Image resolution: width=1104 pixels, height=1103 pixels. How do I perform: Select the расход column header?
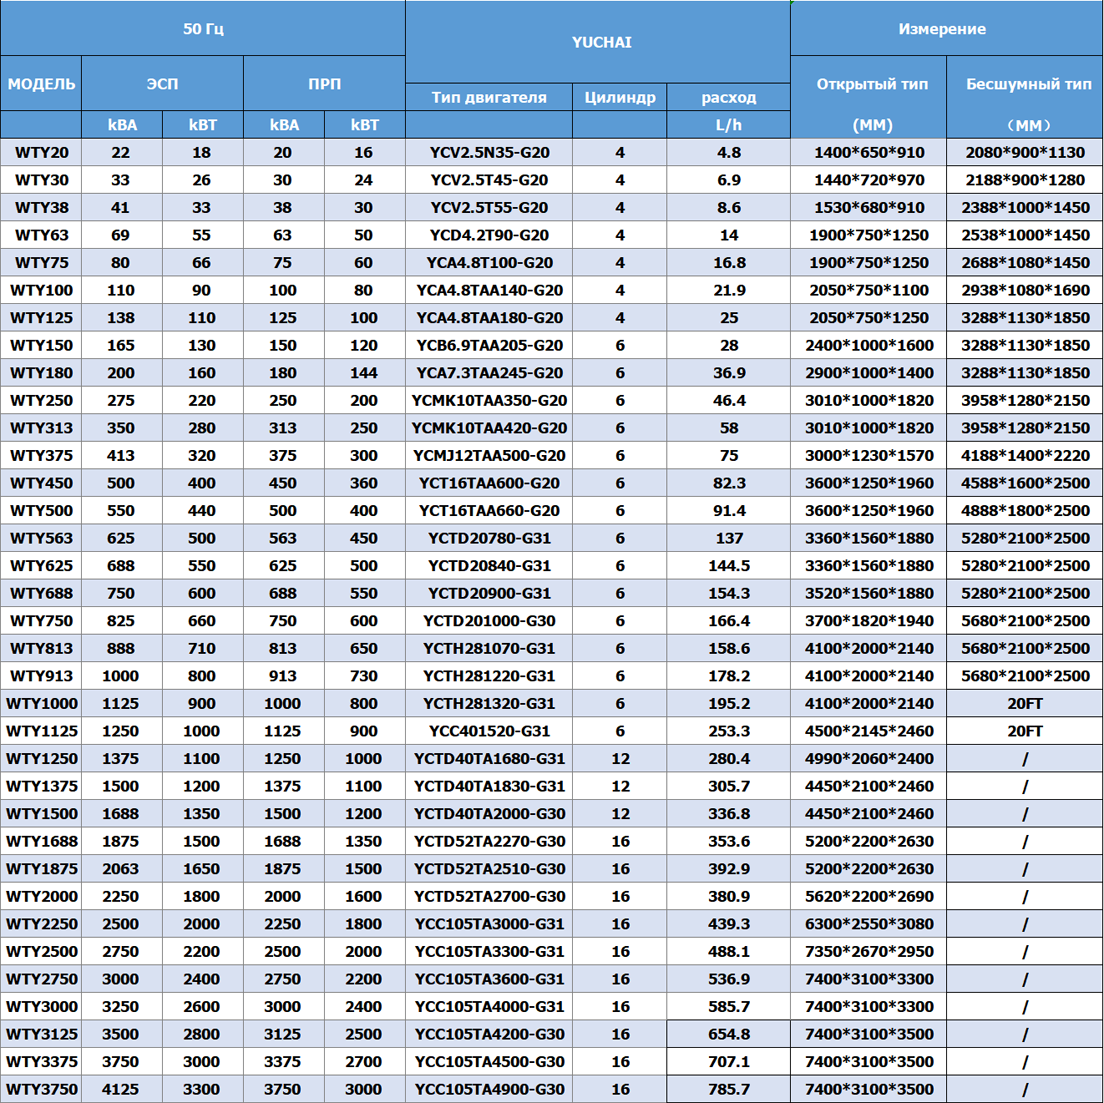pyautogui.click(x=729, y=97)
